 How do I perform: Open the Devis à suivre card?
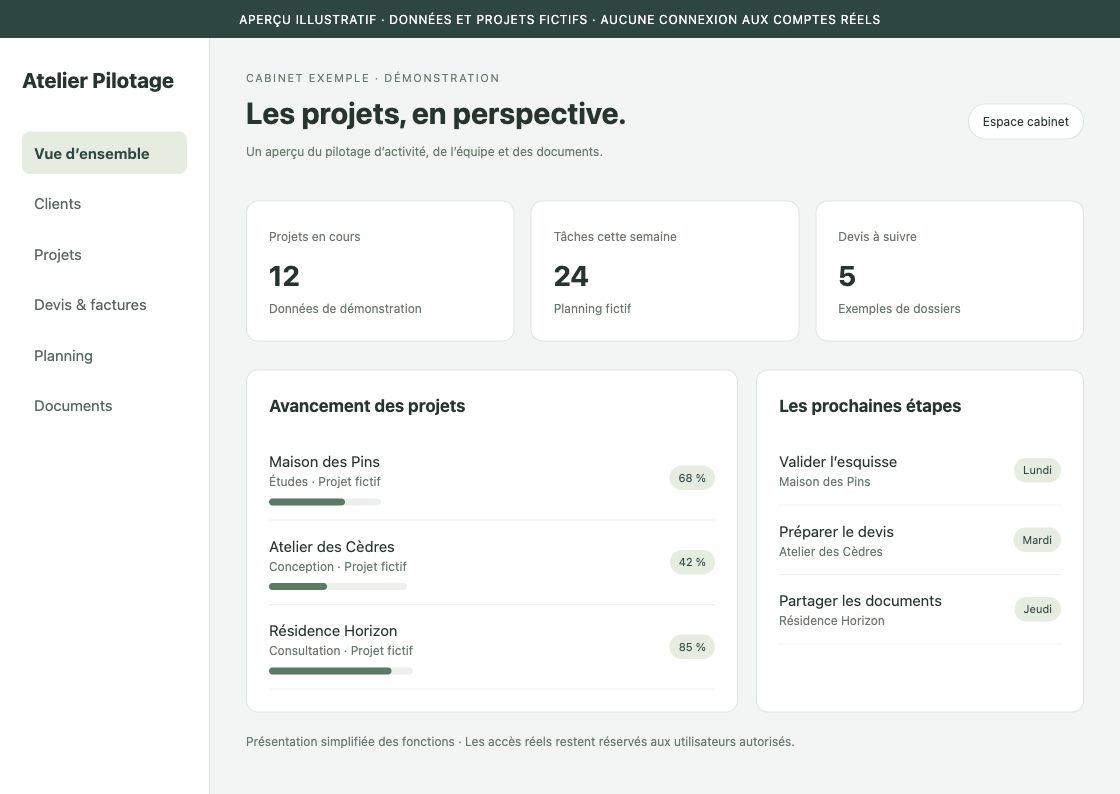pyautogui.click(x=949, y=271)
